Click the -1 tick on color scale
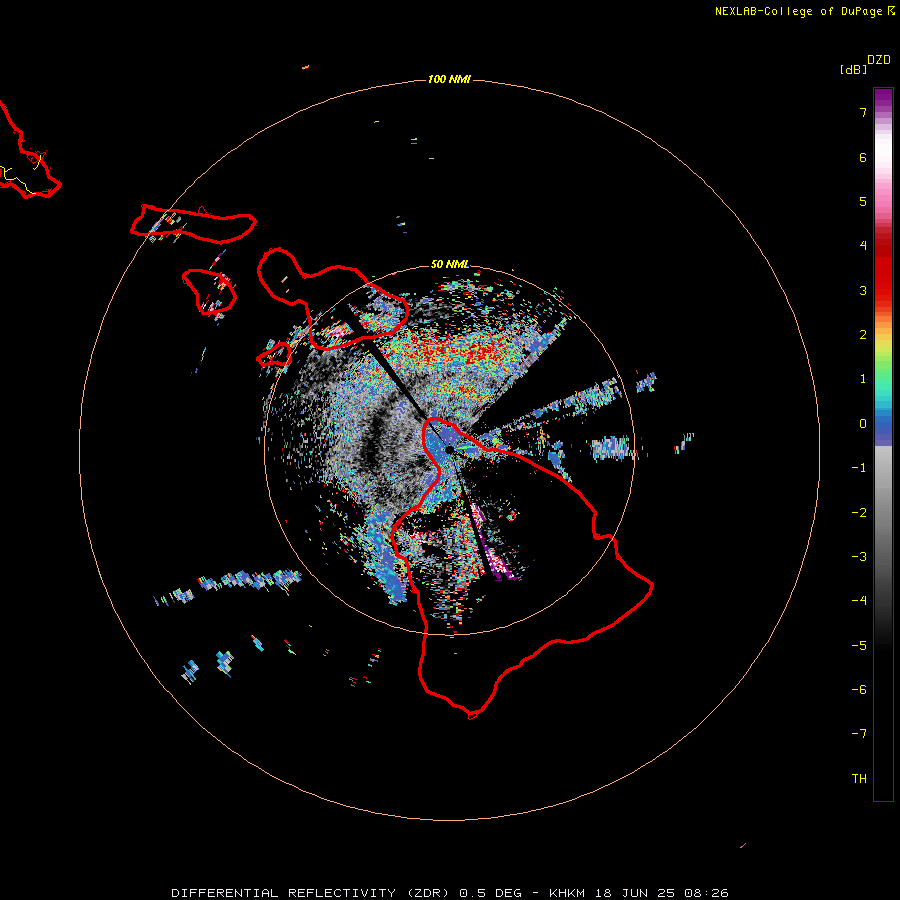 click(859, 468)
